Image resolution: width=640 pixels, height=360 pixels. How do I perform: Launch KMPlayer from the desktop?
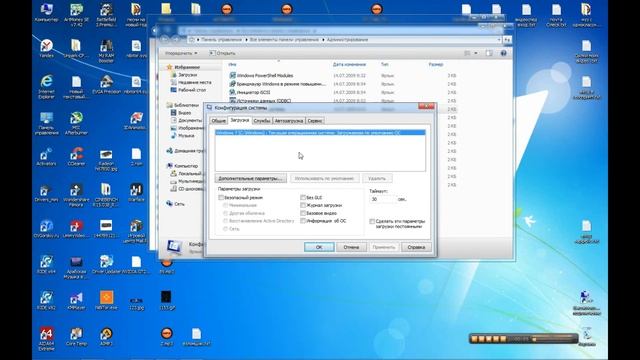pyautogui.click(x=76, y=300)
